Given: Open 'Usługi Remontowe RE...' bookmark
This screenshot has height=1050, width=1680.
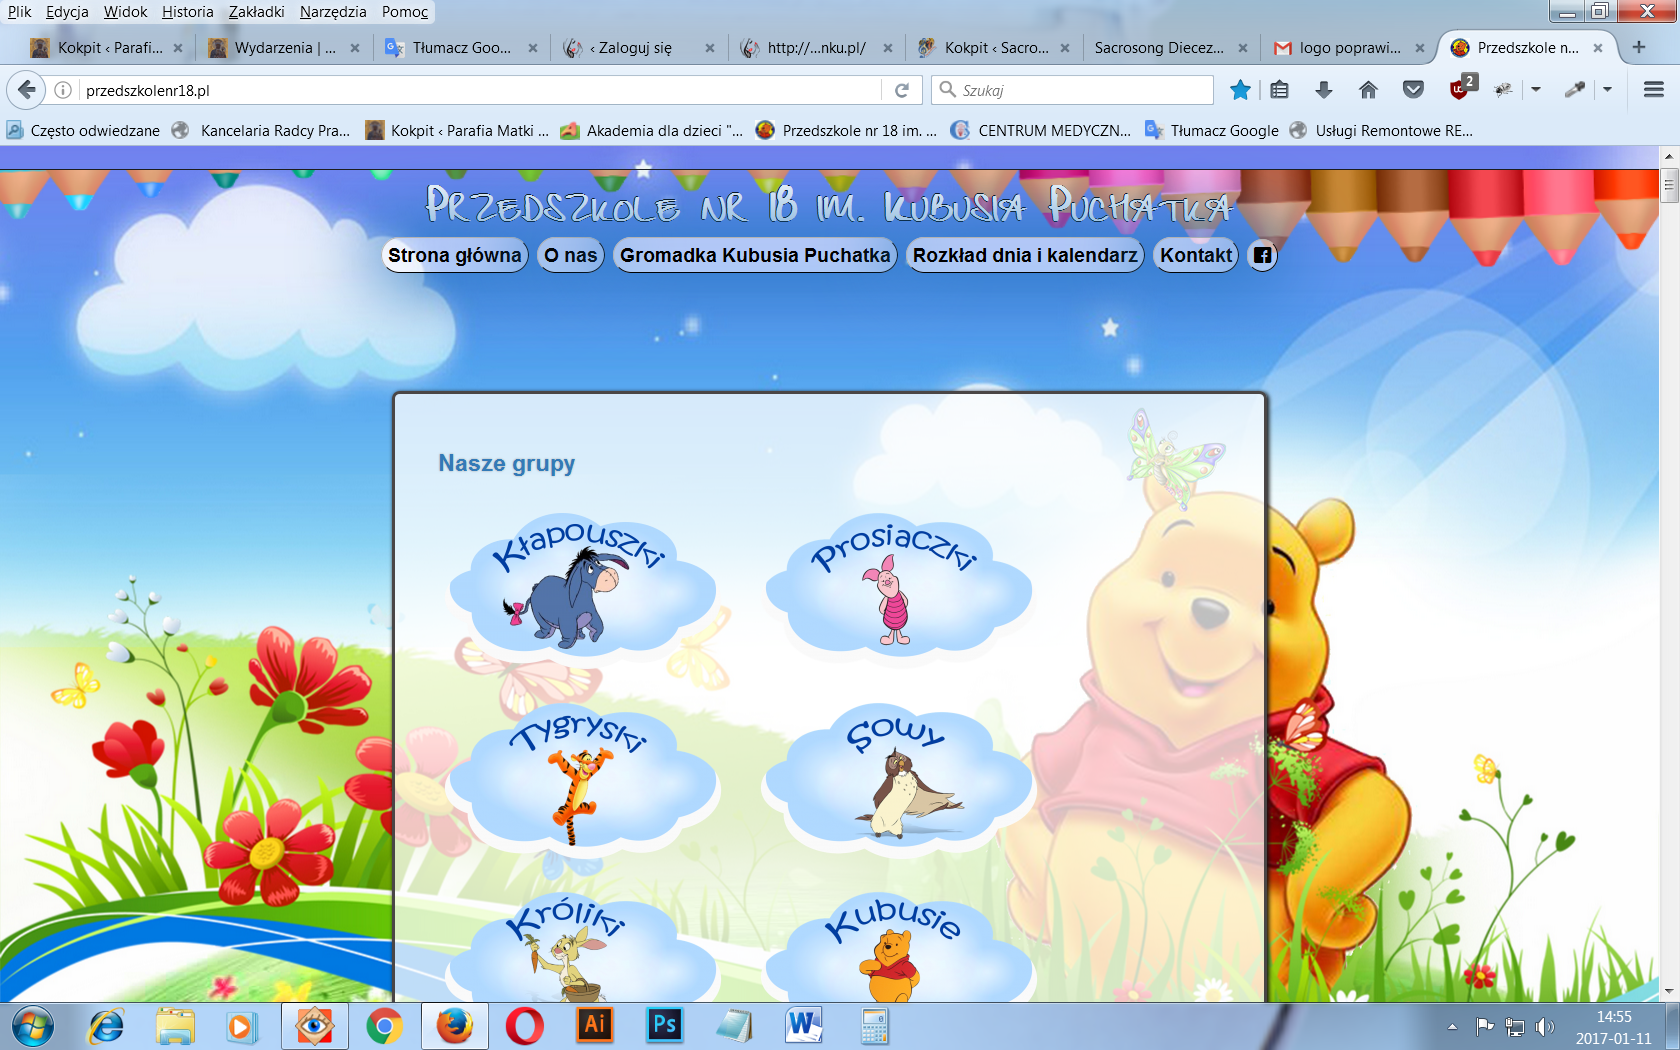Looking at the screenshot, I should pos(1381,130).
